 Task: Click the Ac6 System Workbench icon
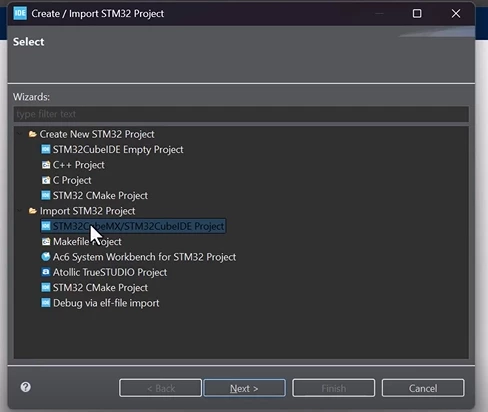(x=46, y=257)
